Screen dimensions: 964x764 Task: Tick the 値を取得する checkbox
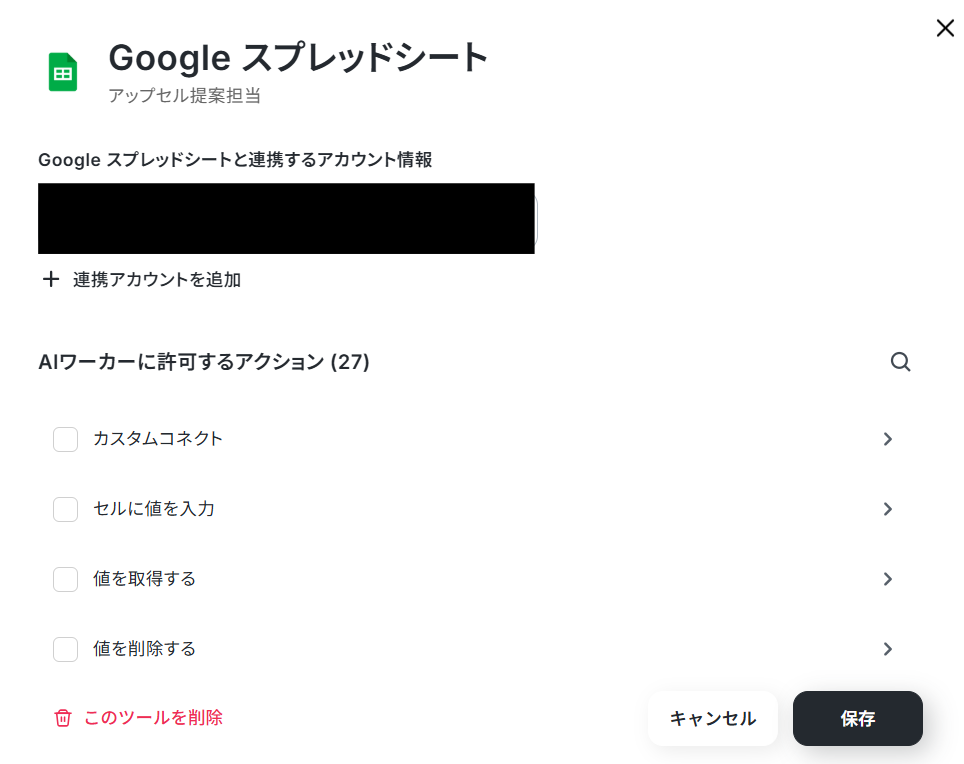(x=65, y=580)
